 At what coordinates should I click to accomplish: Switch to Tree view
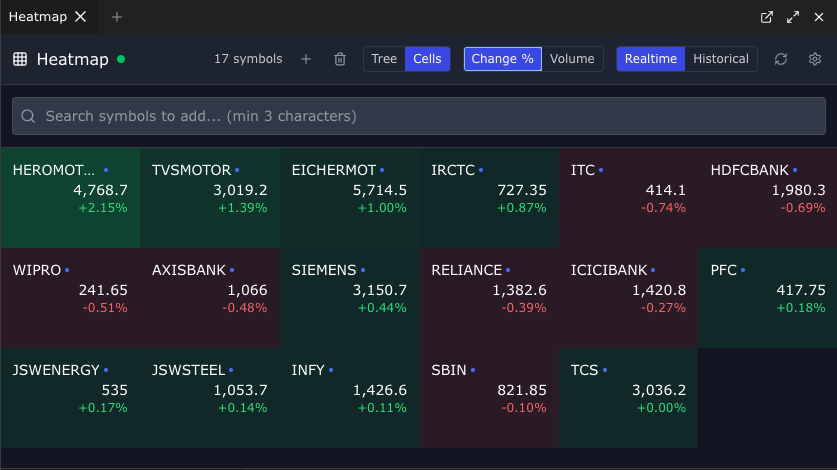click(384, 59)
